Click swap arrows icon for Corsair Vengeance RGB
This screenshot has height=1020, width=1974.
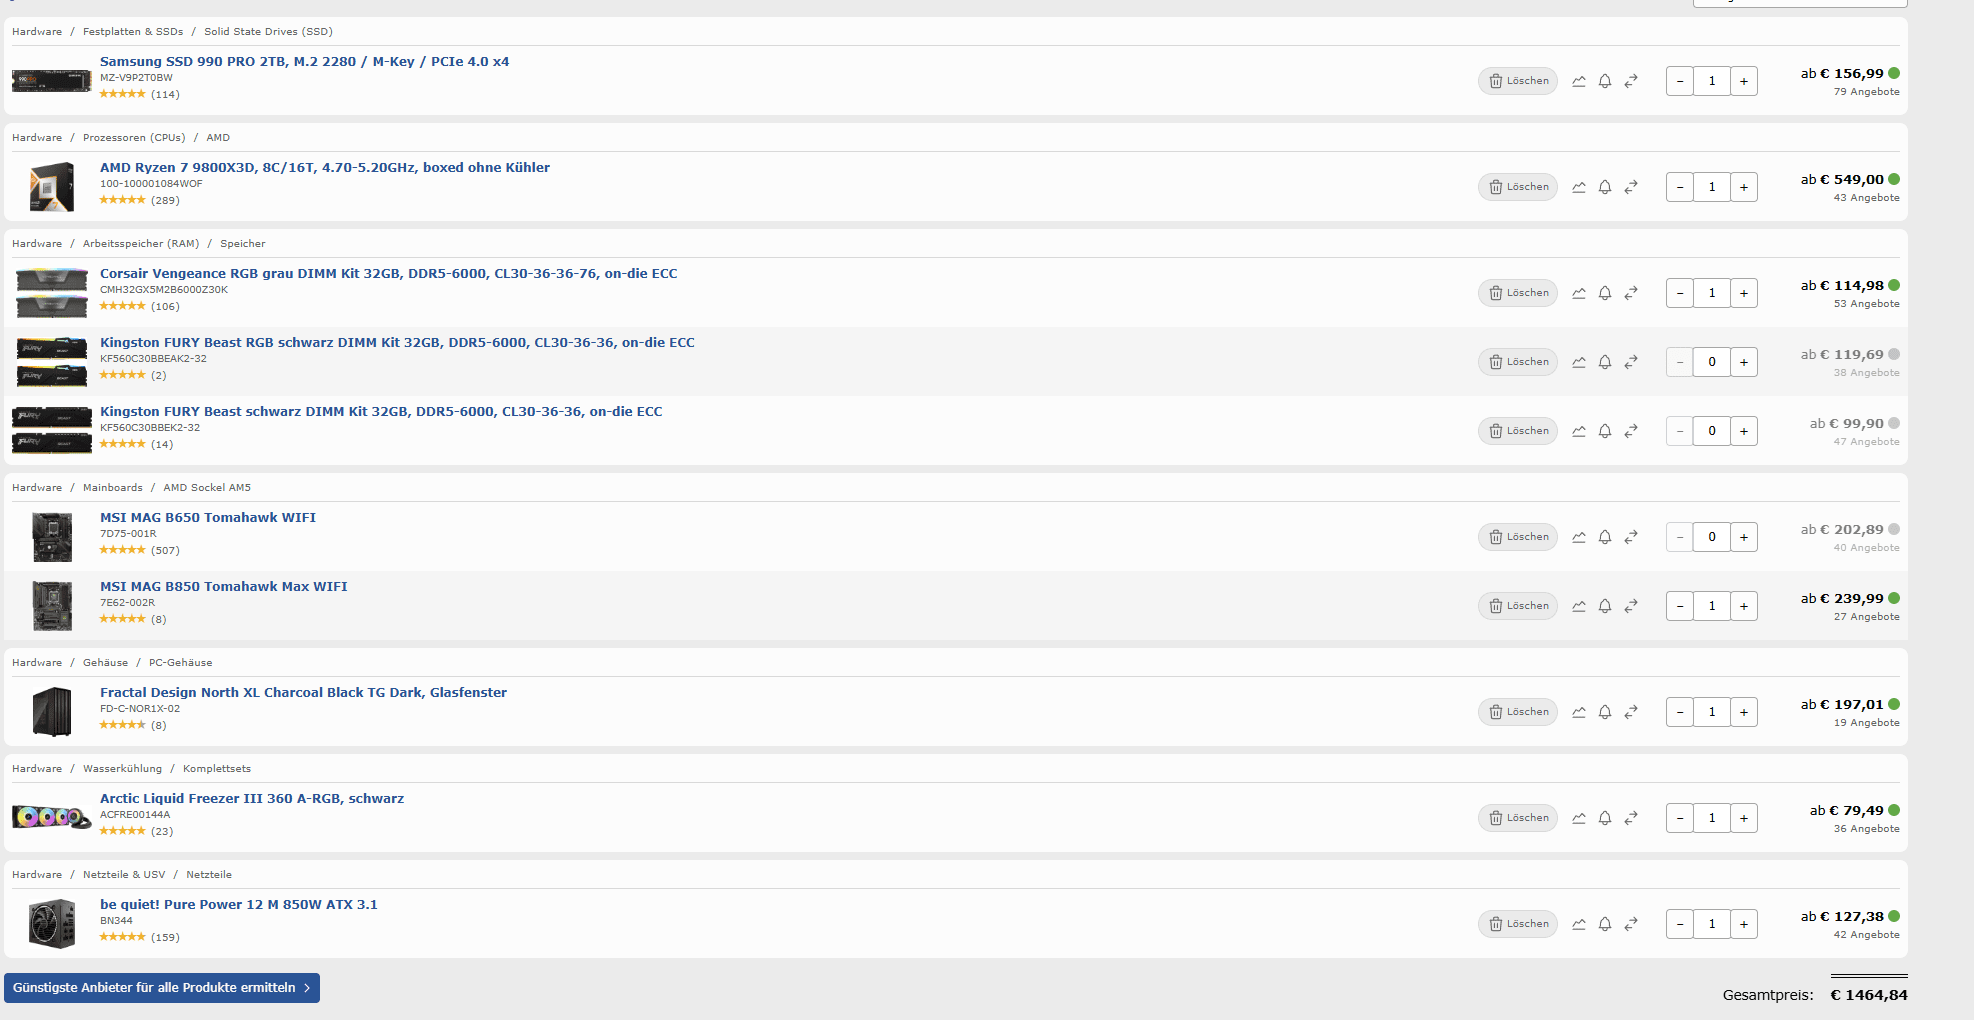tap(1631, 293)
